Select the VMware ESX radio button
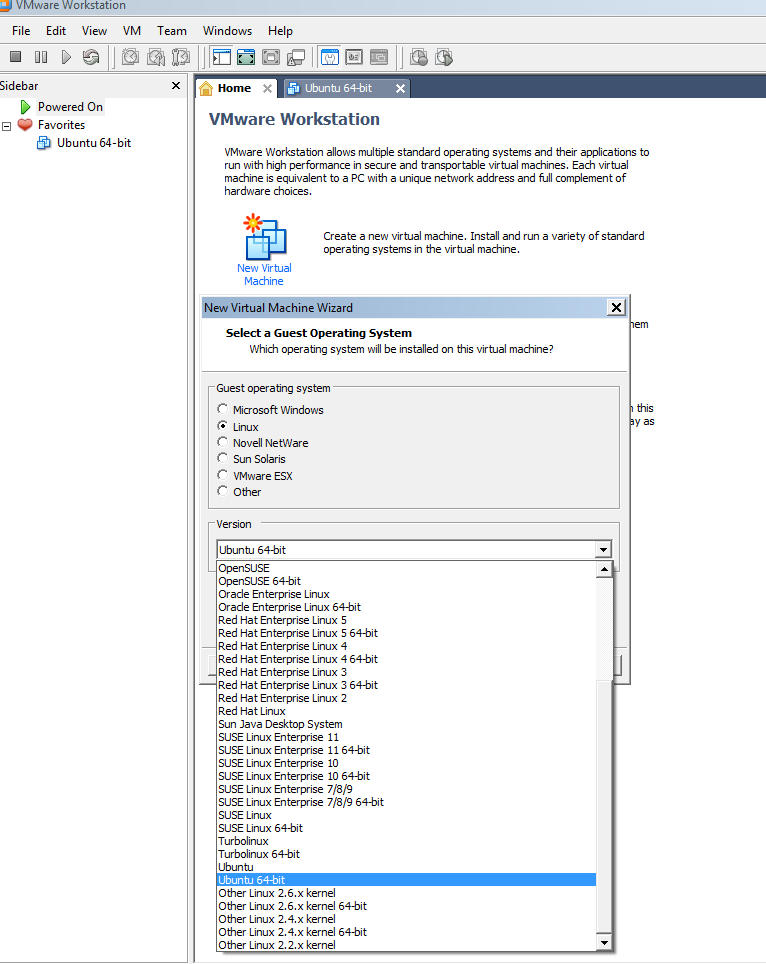This screenshot has width=766, height=964. coord(223,476)
